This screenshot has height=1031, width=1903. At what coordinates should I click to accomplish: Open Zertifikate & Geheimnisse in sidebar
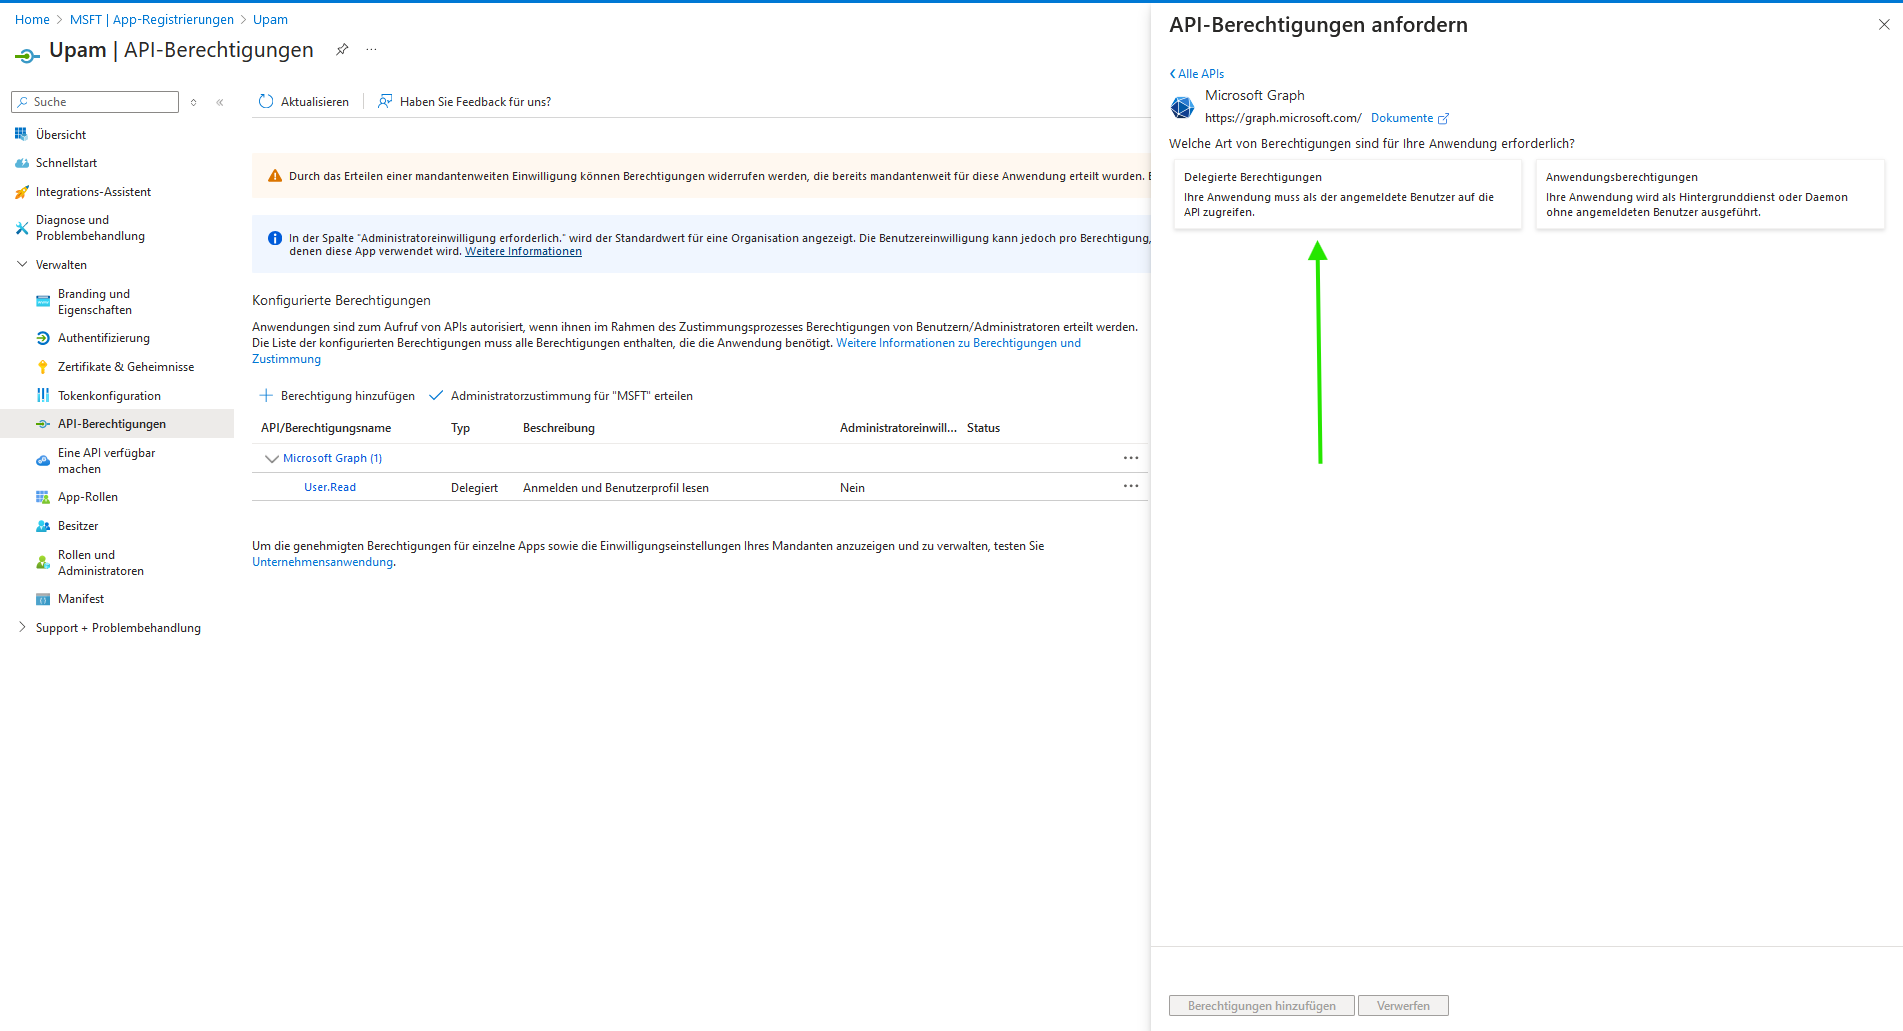coord(125,367)
